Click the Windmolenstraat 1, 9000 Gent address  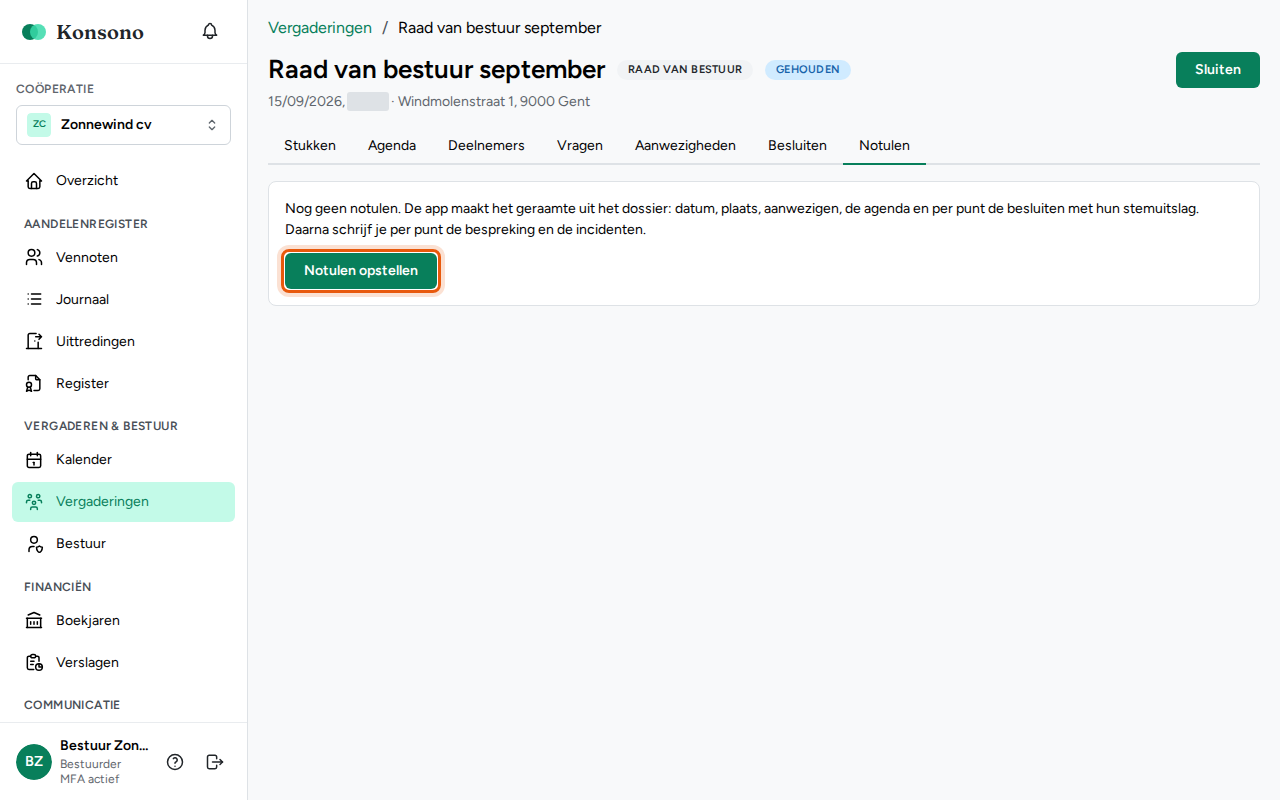[494, 102]
